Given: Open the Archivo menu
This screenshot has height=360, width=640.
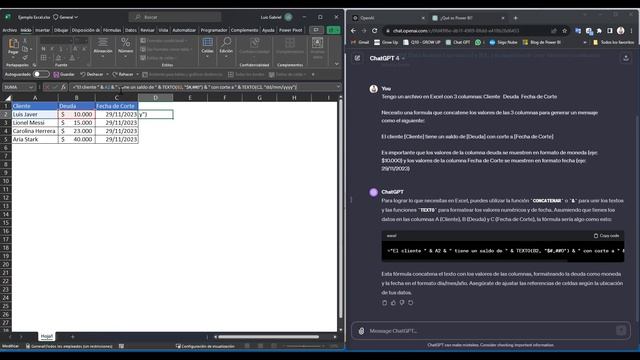Looking at the screenshot, I should (10, 30).
